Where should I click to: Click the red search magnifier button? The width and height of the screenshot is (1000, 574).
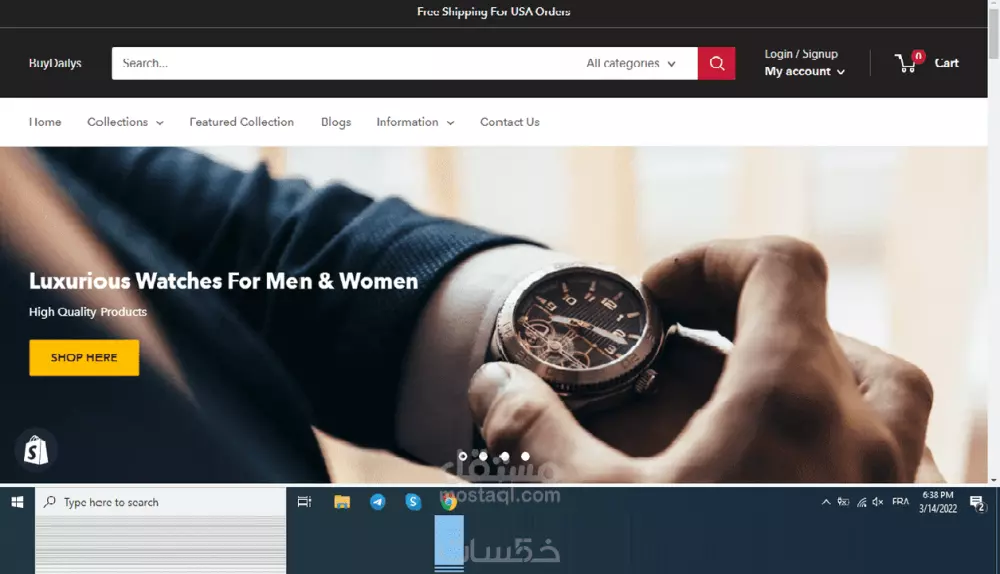(716, 63)
